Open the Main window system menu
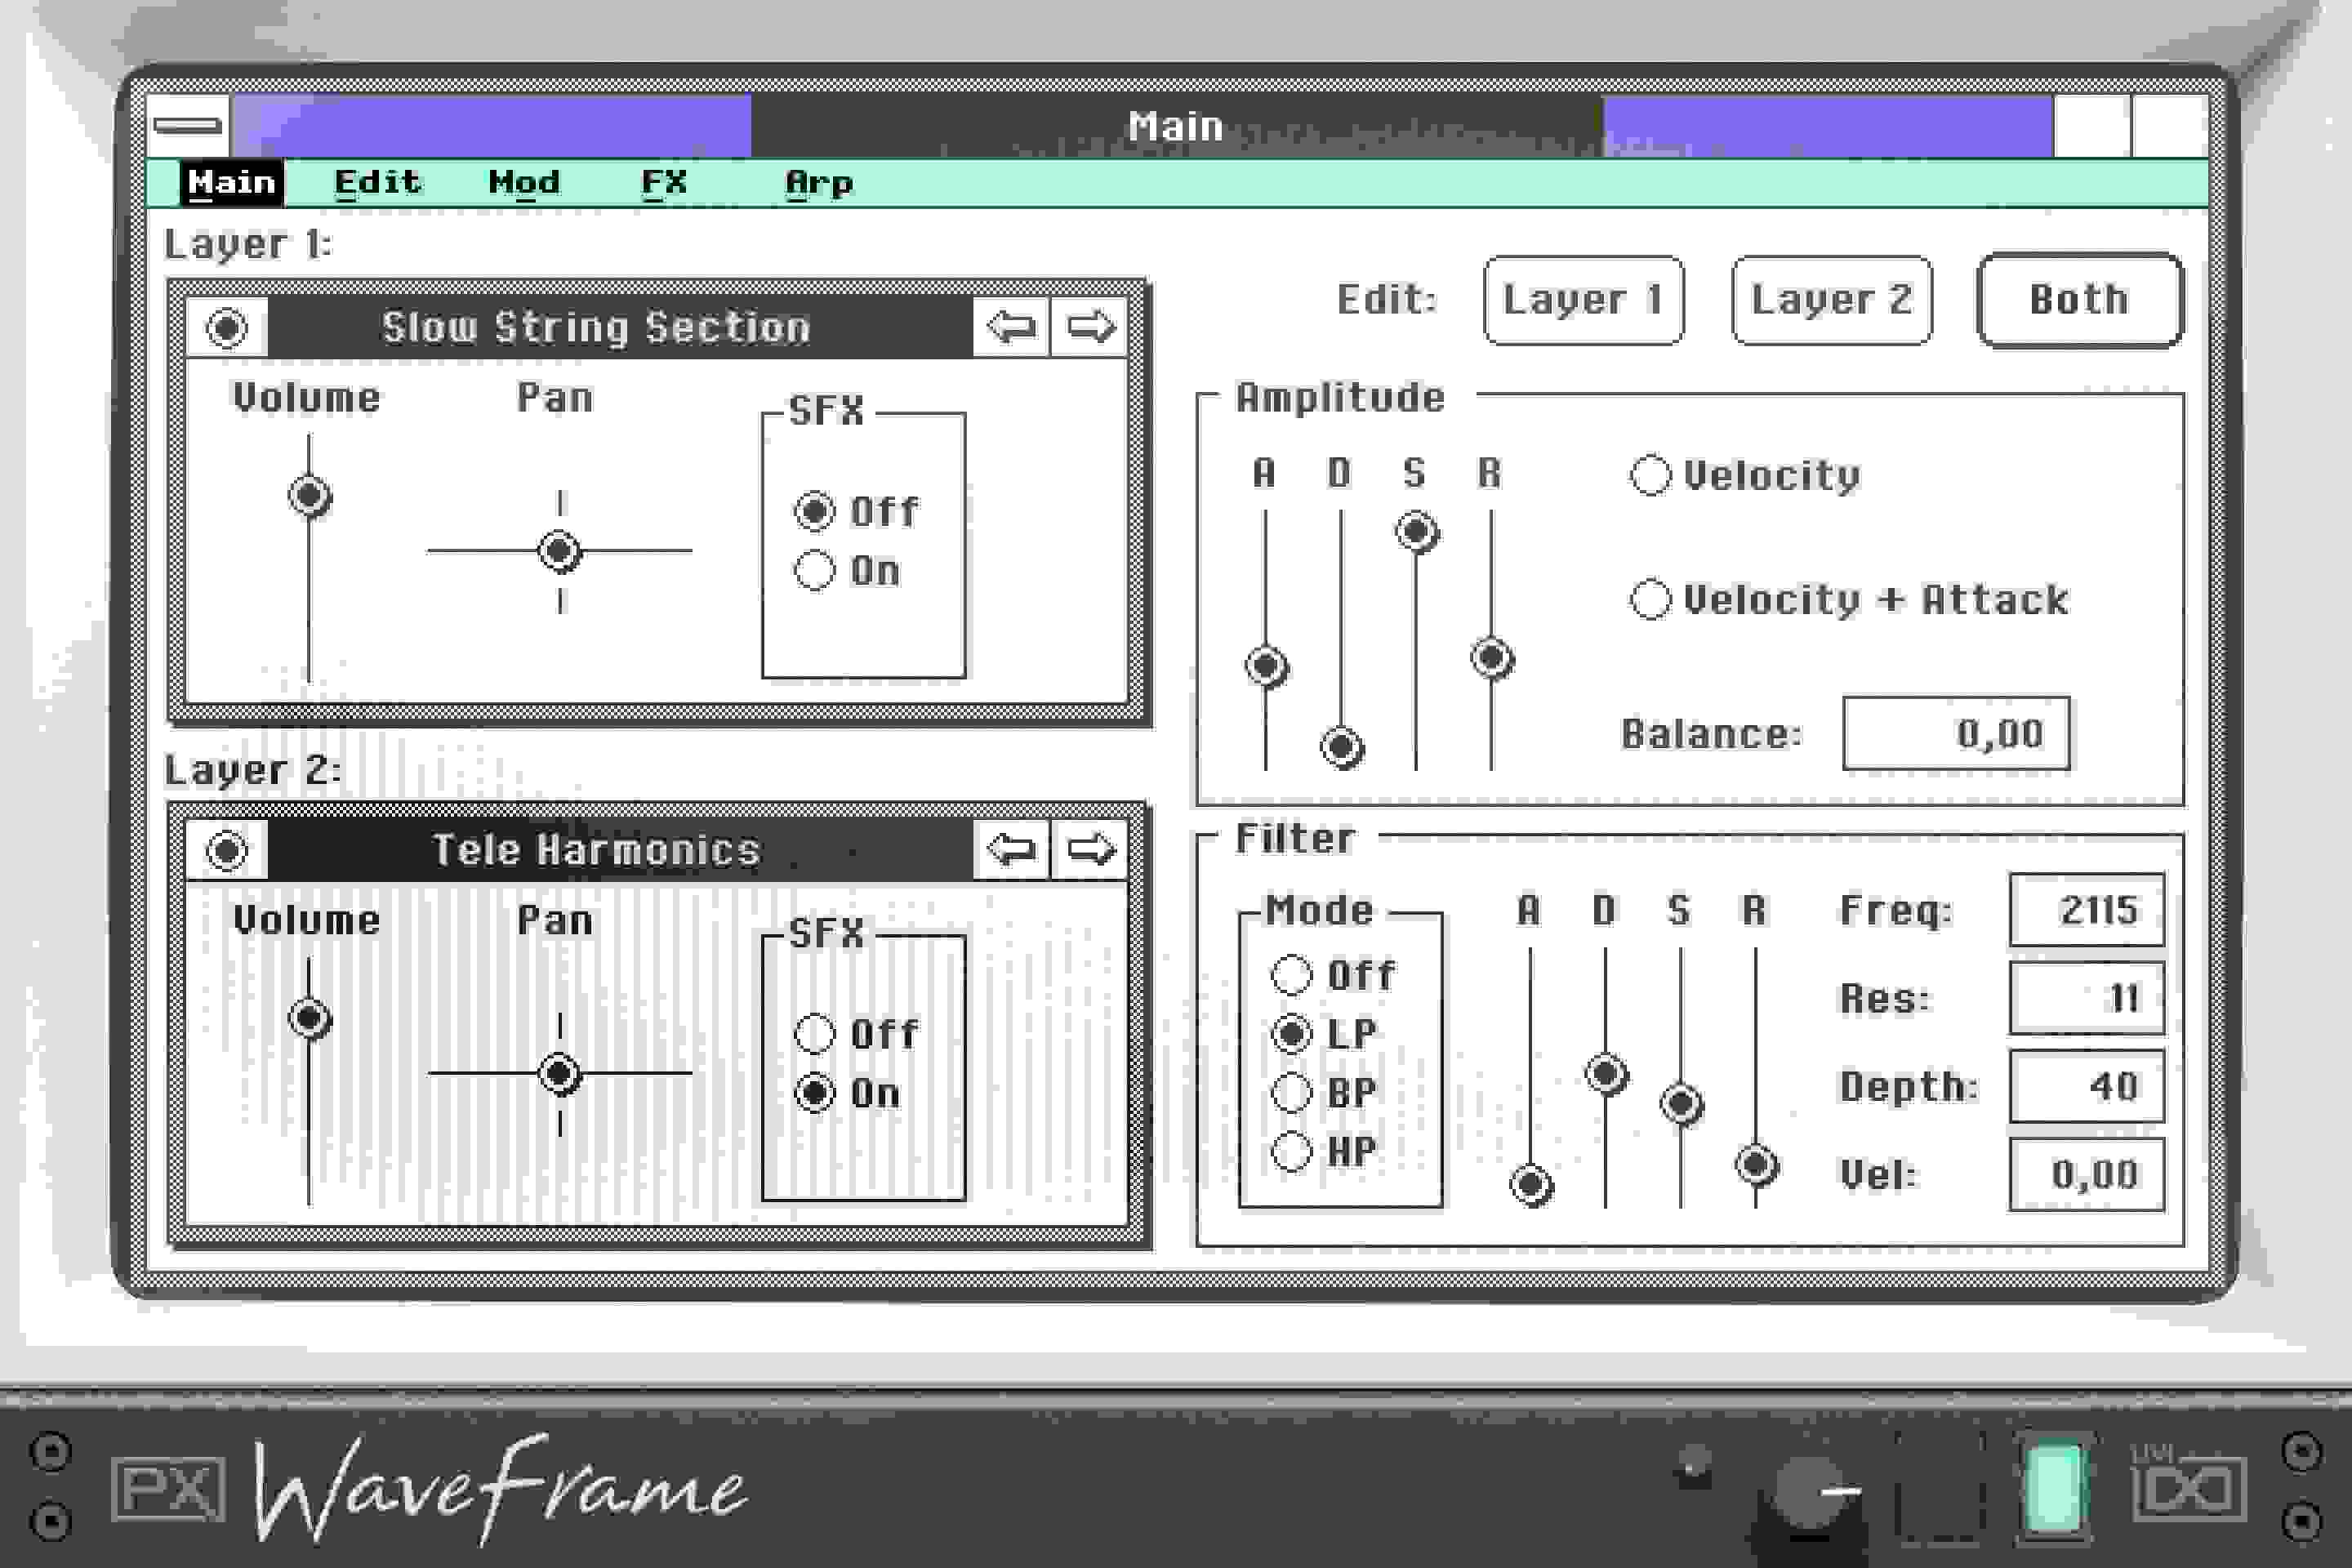2352x1568 pixels. [188, 124]
